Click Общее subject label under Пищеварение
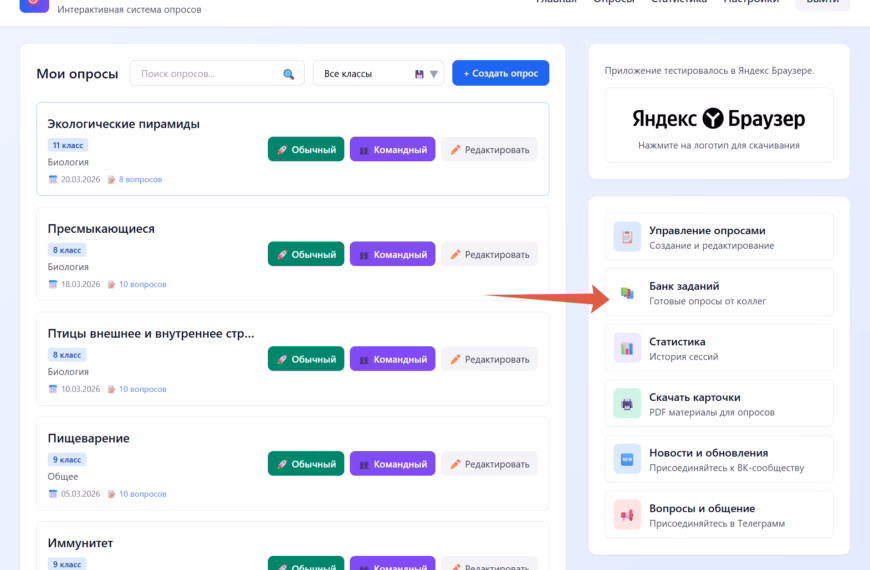 point(63,477)
